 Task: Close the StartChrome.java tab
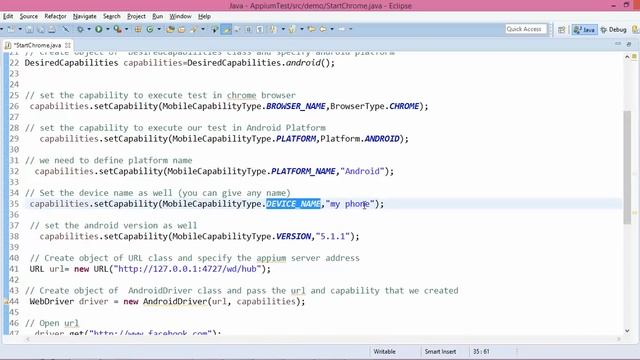[68, 45]
